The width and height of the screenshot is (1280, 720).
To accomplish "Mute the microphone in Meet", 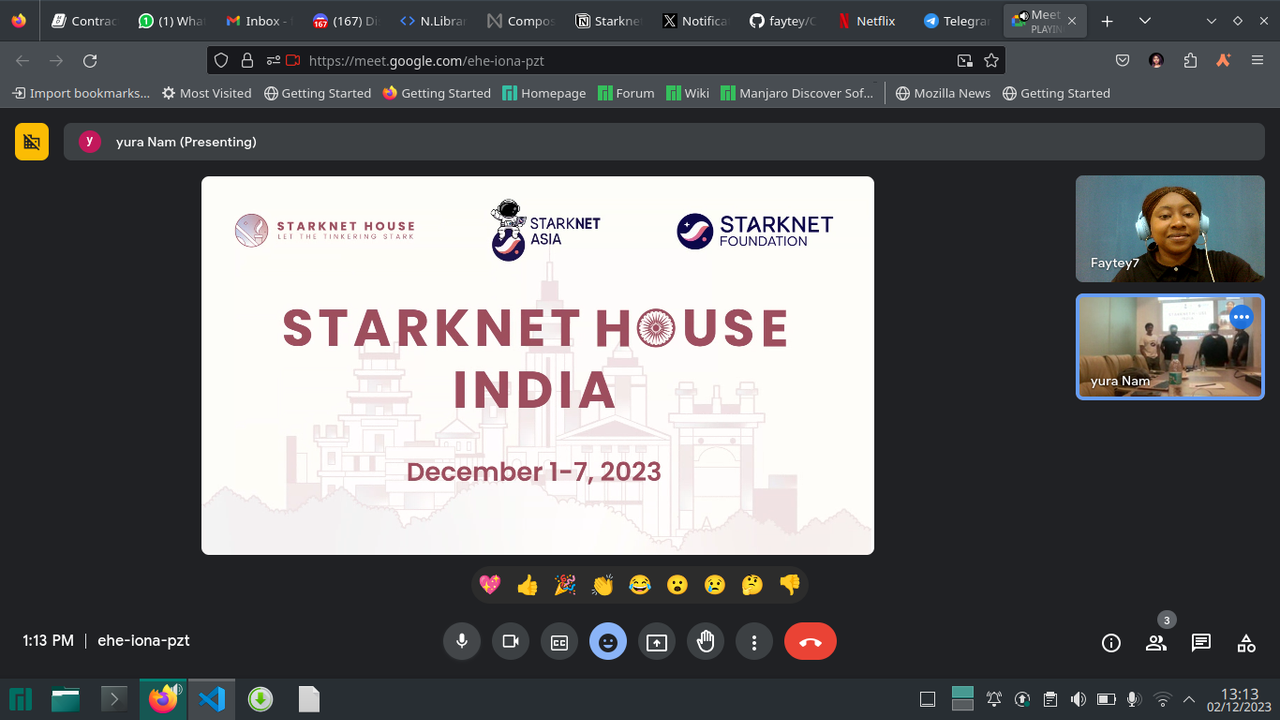I will tap(462, 641).
